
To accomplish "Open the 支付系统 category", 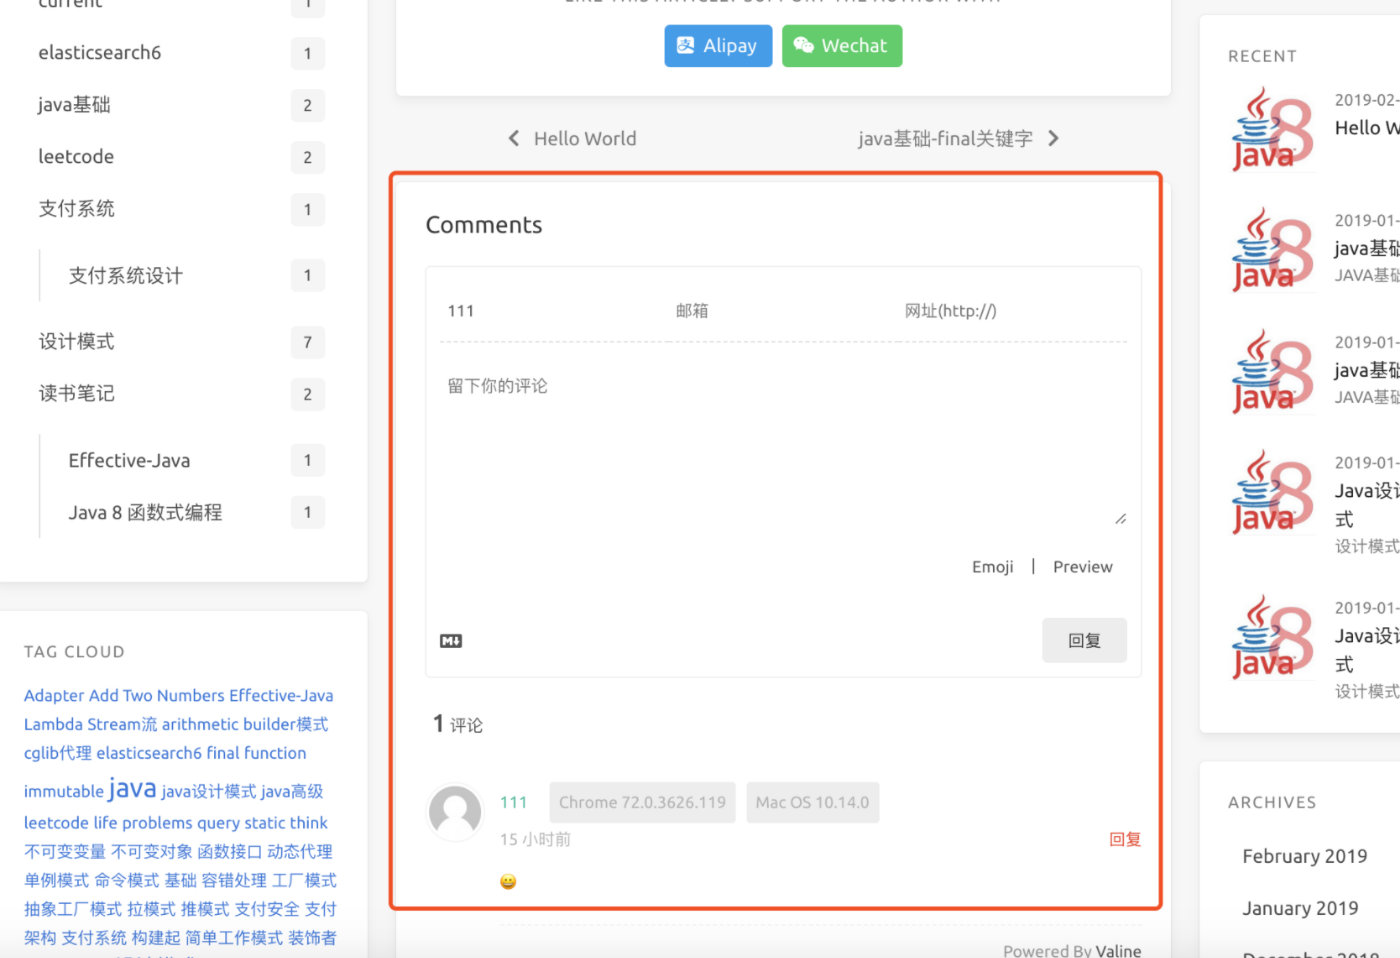I will tap(76, 209).
